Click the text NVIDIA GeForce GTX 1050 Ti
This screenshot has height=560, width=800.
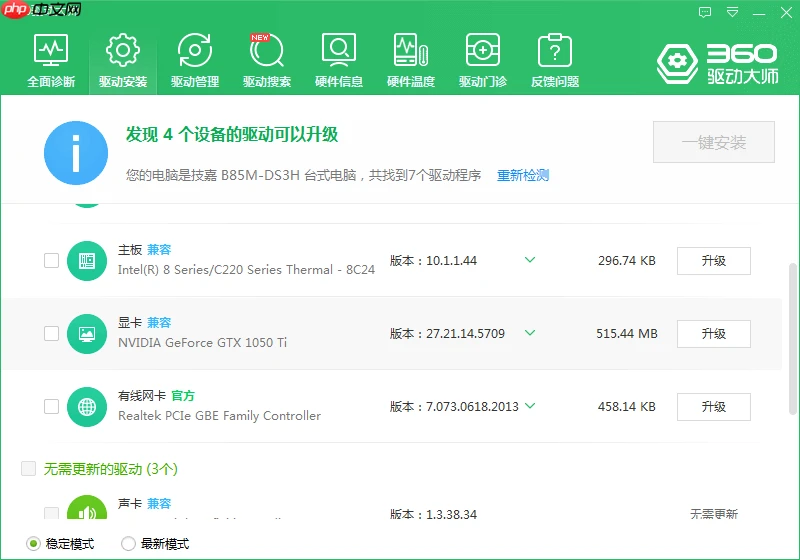click(203, 343)
